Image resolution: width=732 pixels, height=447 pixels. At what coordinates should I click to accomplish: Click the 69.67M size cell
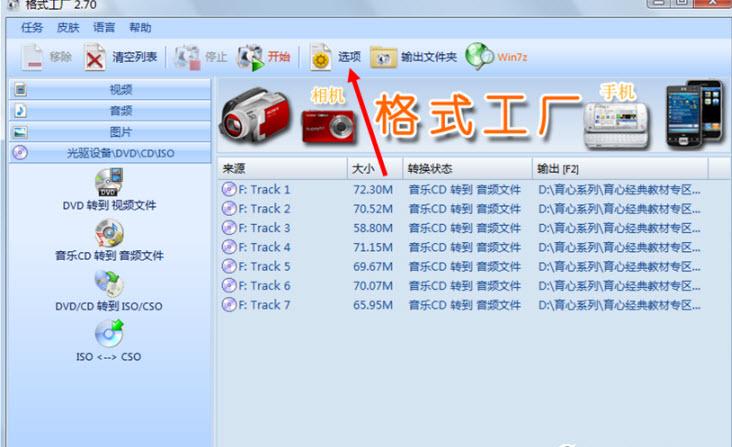click(373, 266)
